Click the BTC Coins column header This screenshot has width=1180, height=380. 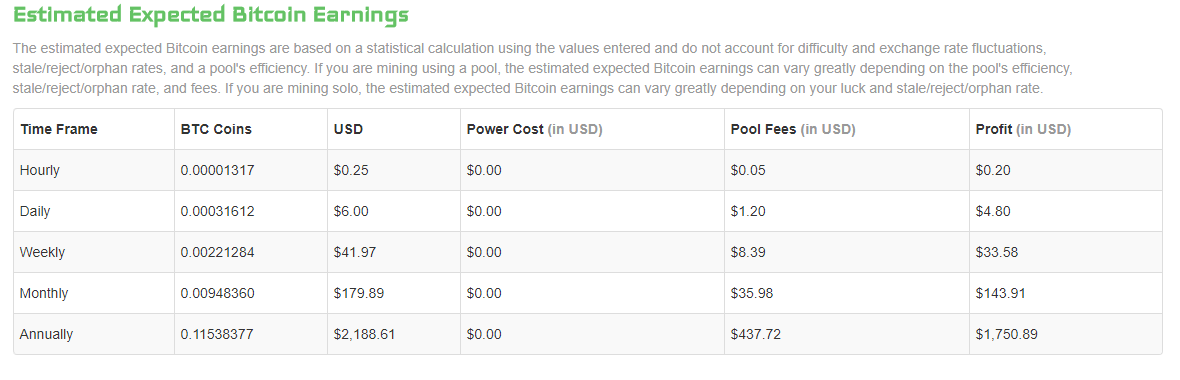click(x=216, y=129)
